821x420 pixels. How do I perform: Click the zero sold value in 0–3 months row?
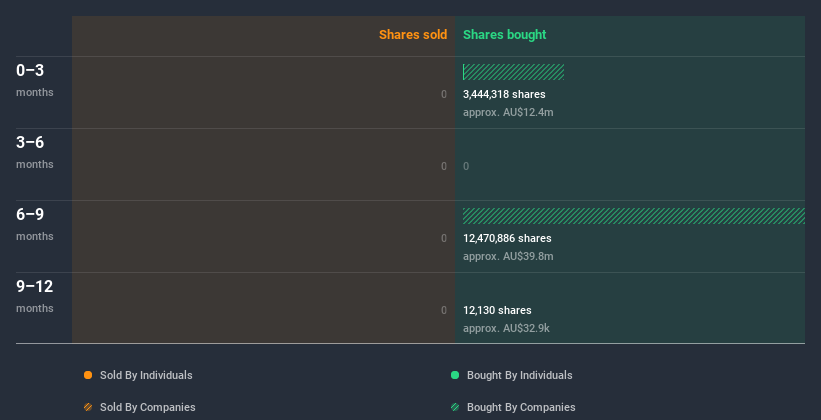coord(444,94)
